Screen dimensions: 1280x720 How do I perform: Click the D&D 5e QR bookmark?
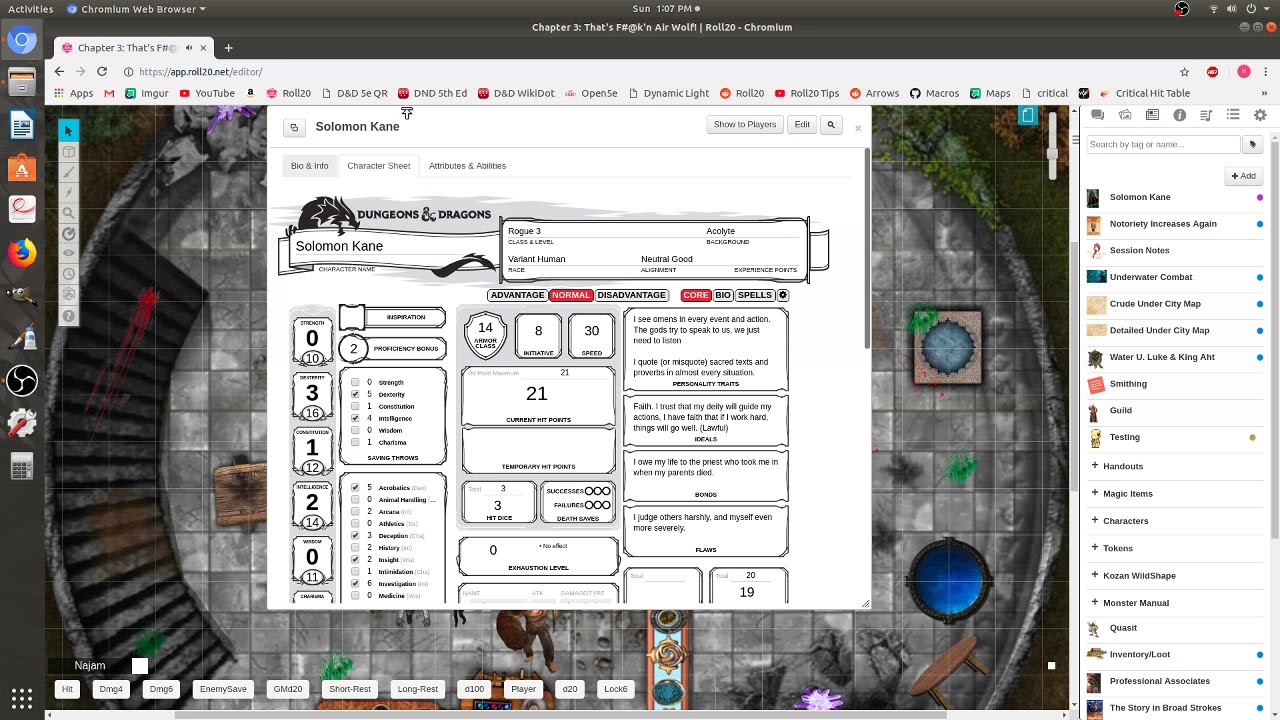coord(355,93)
